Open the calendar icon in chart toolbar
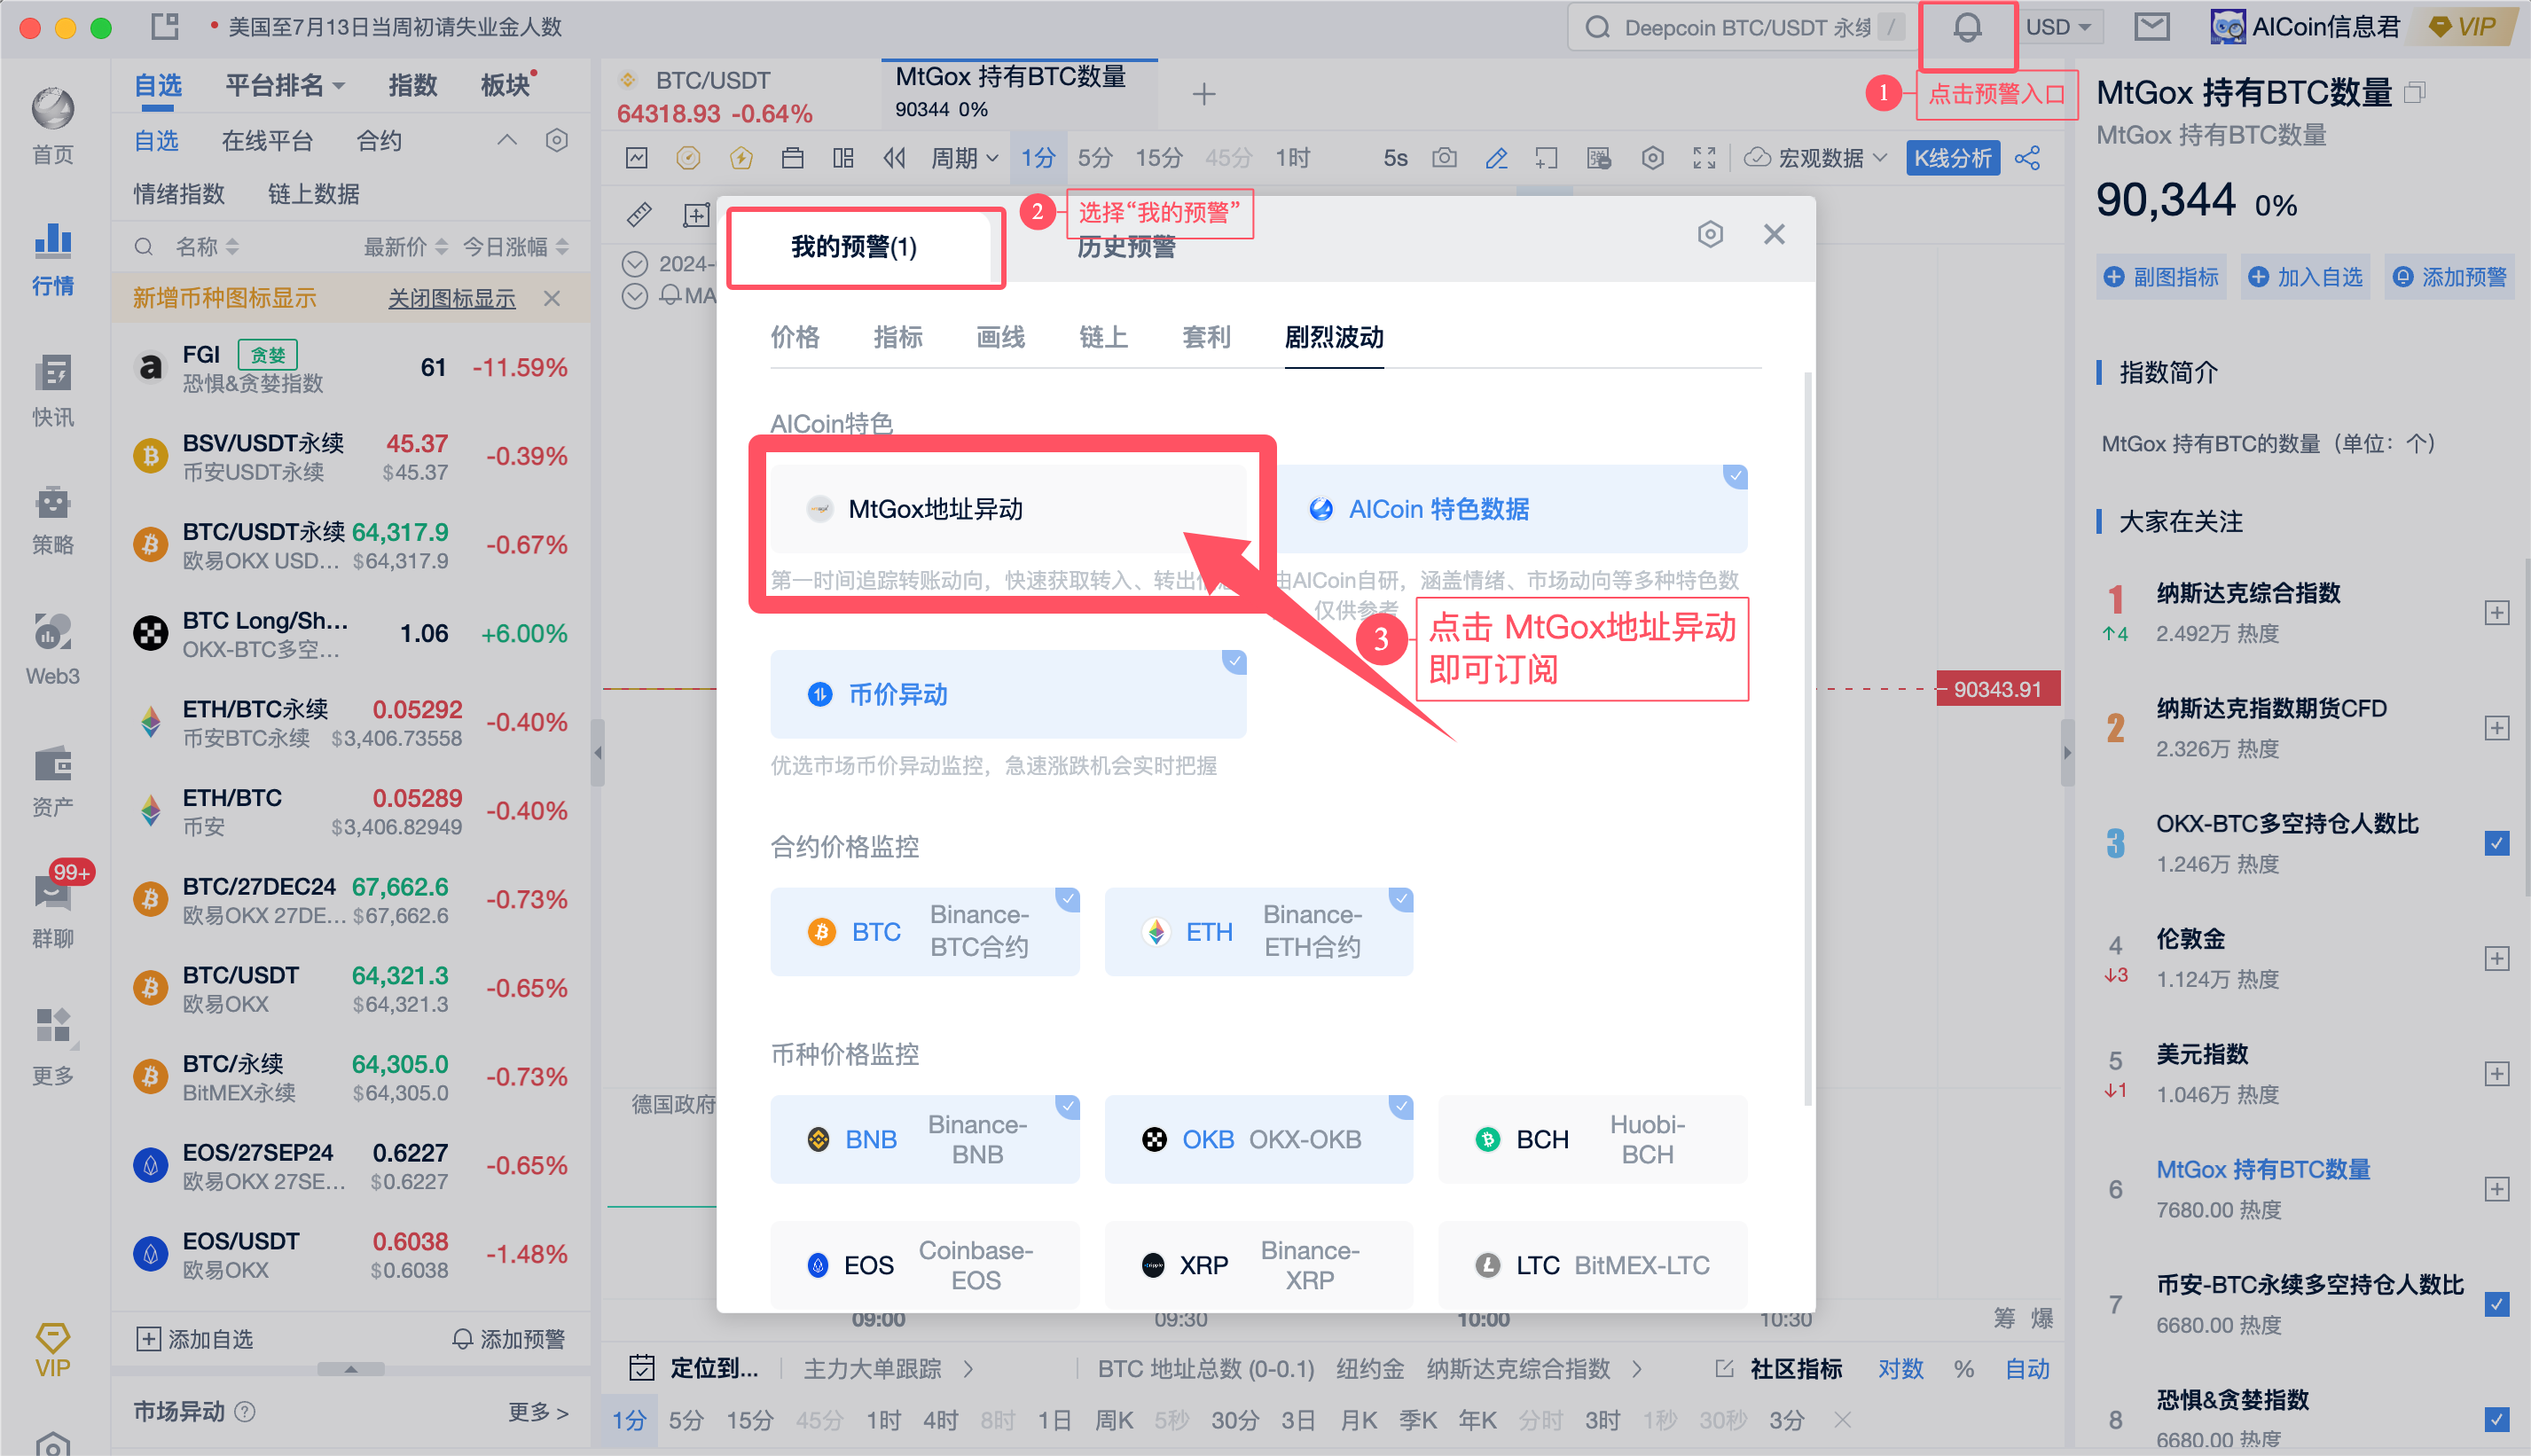Image resolution: width=2531 pixels, height=1456 pixels. coord(792,158)
